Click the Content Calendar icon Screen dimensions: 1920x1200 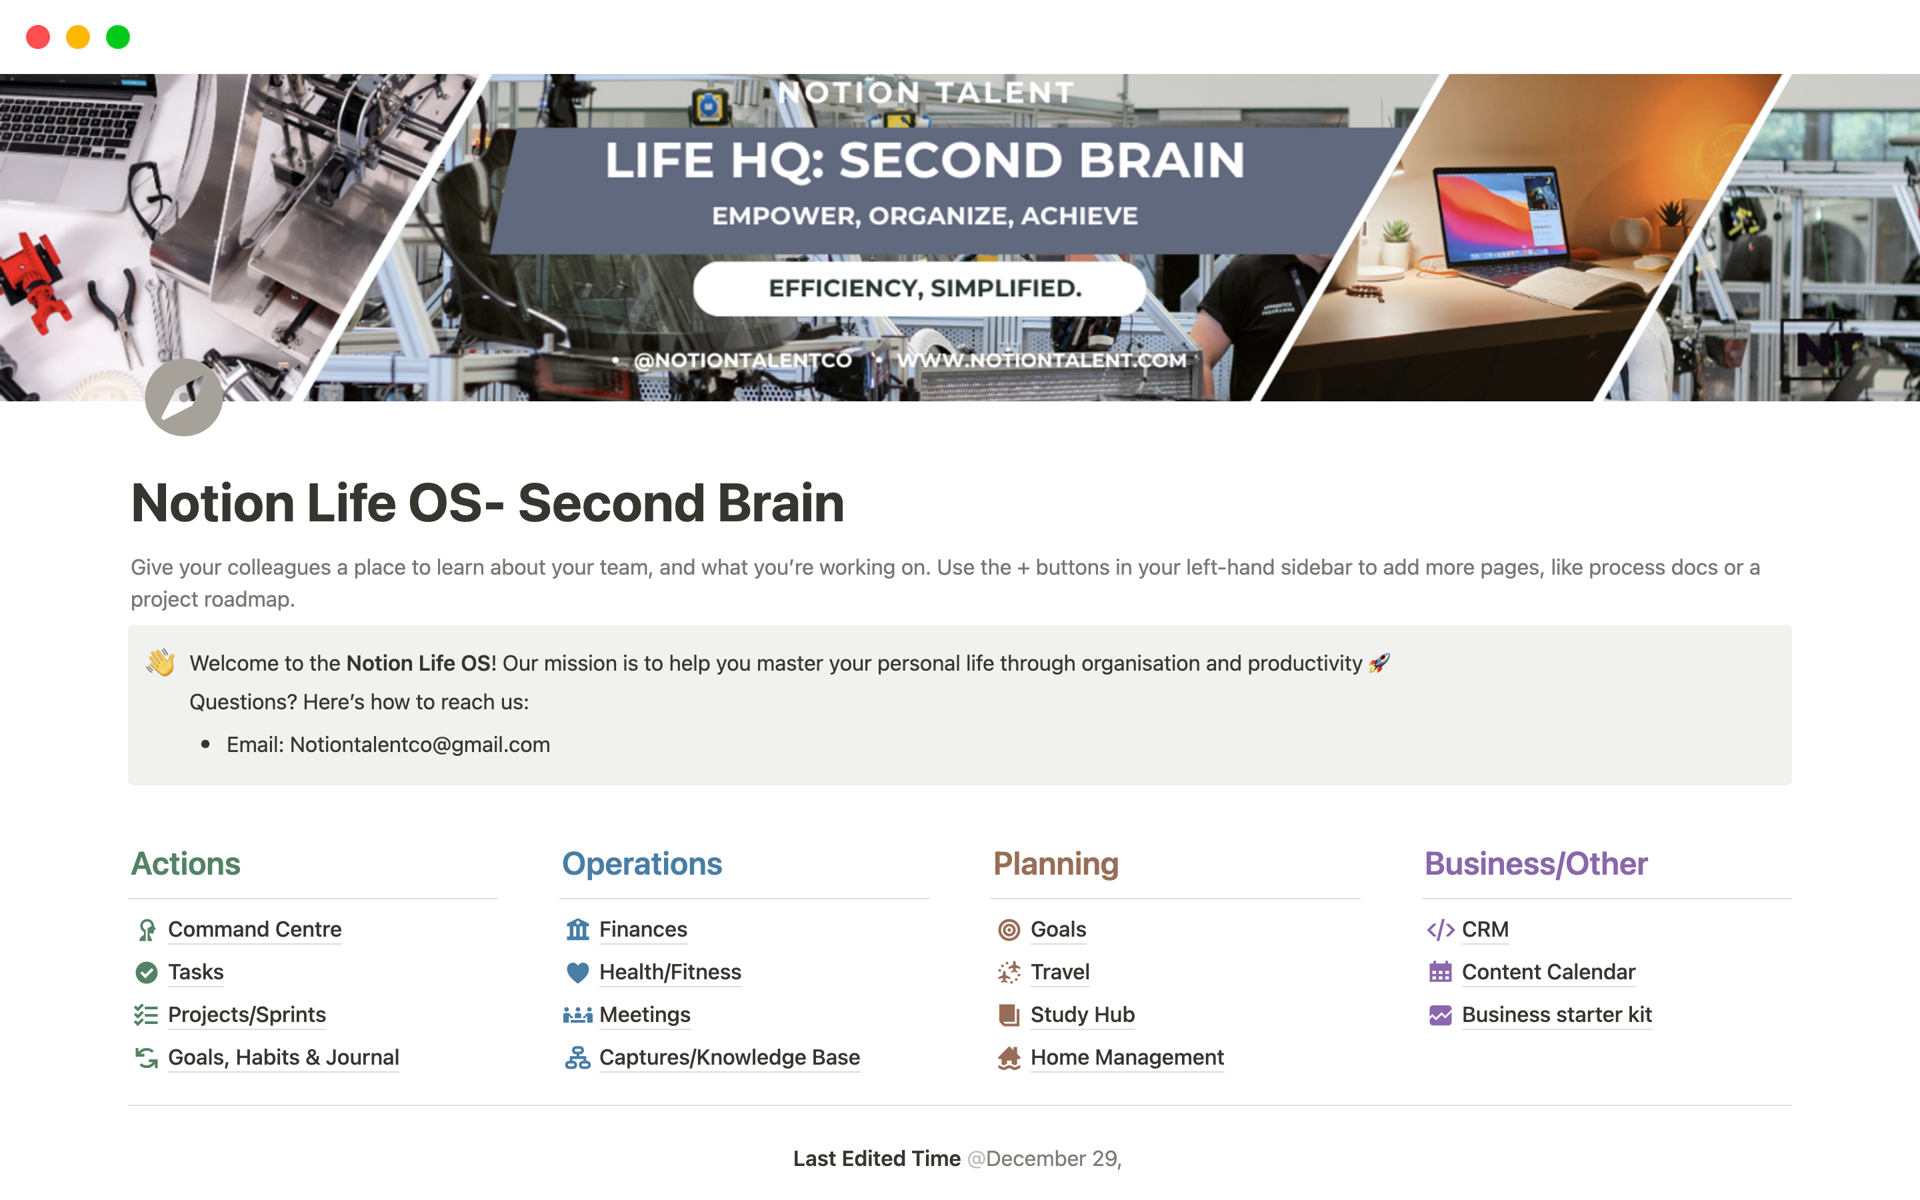1440,972
